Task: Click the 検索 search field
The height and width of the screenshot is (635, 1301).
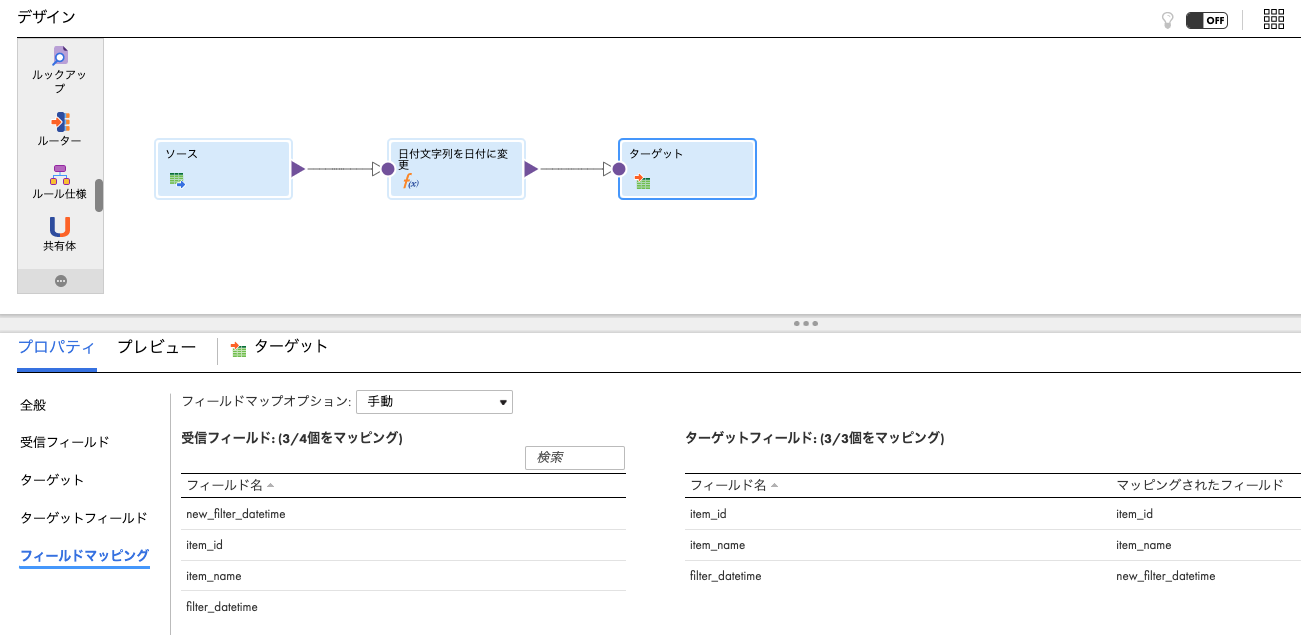Action: (x=574, y=457)
